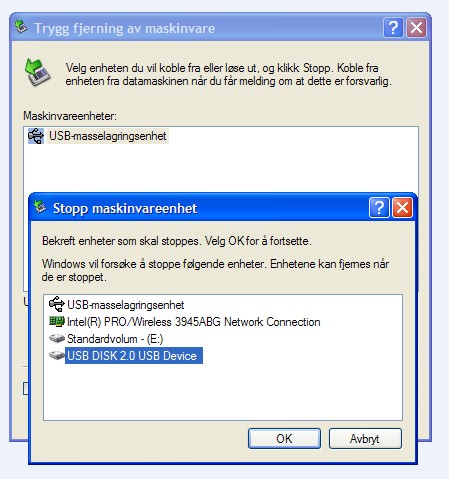Click the Trygg fjerning av maskinvare title icon
Image resolution: width=449 pixels, height=479 pixels.
21,27
